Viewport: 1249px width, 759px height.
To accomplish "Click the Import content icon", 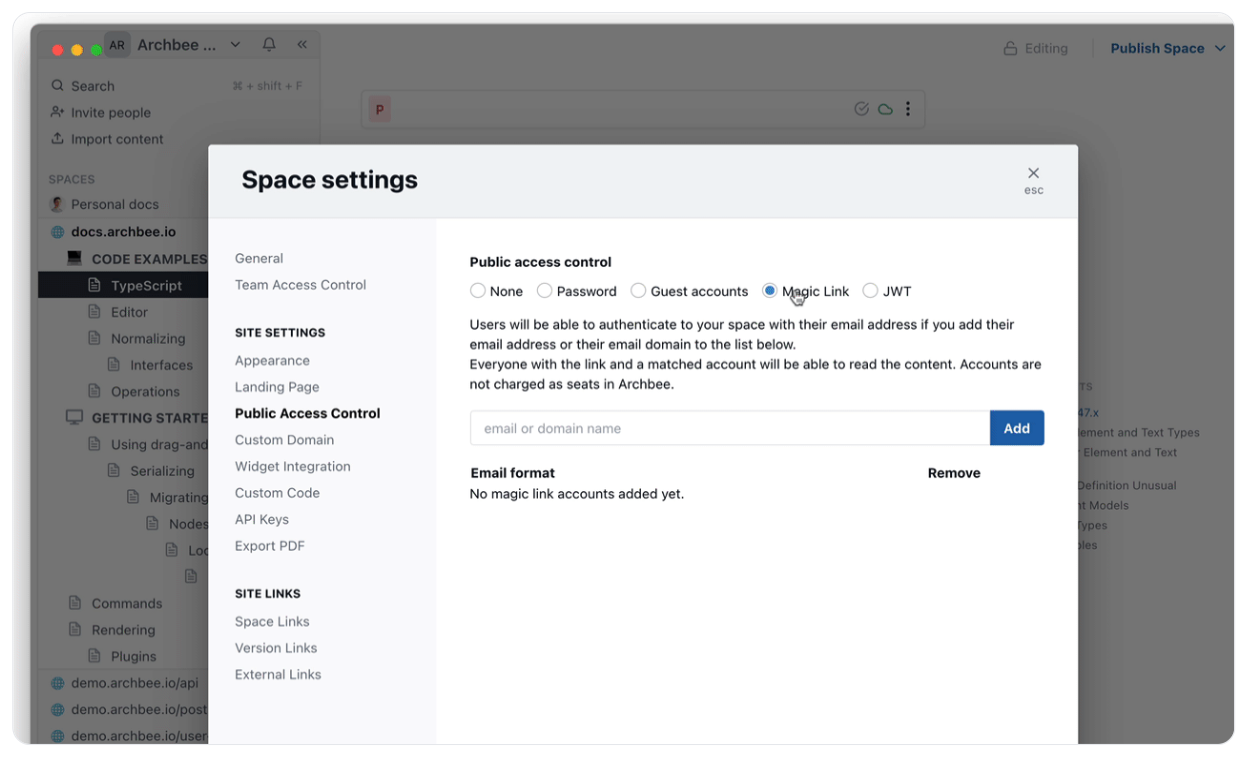I will (x=59, y=138).
